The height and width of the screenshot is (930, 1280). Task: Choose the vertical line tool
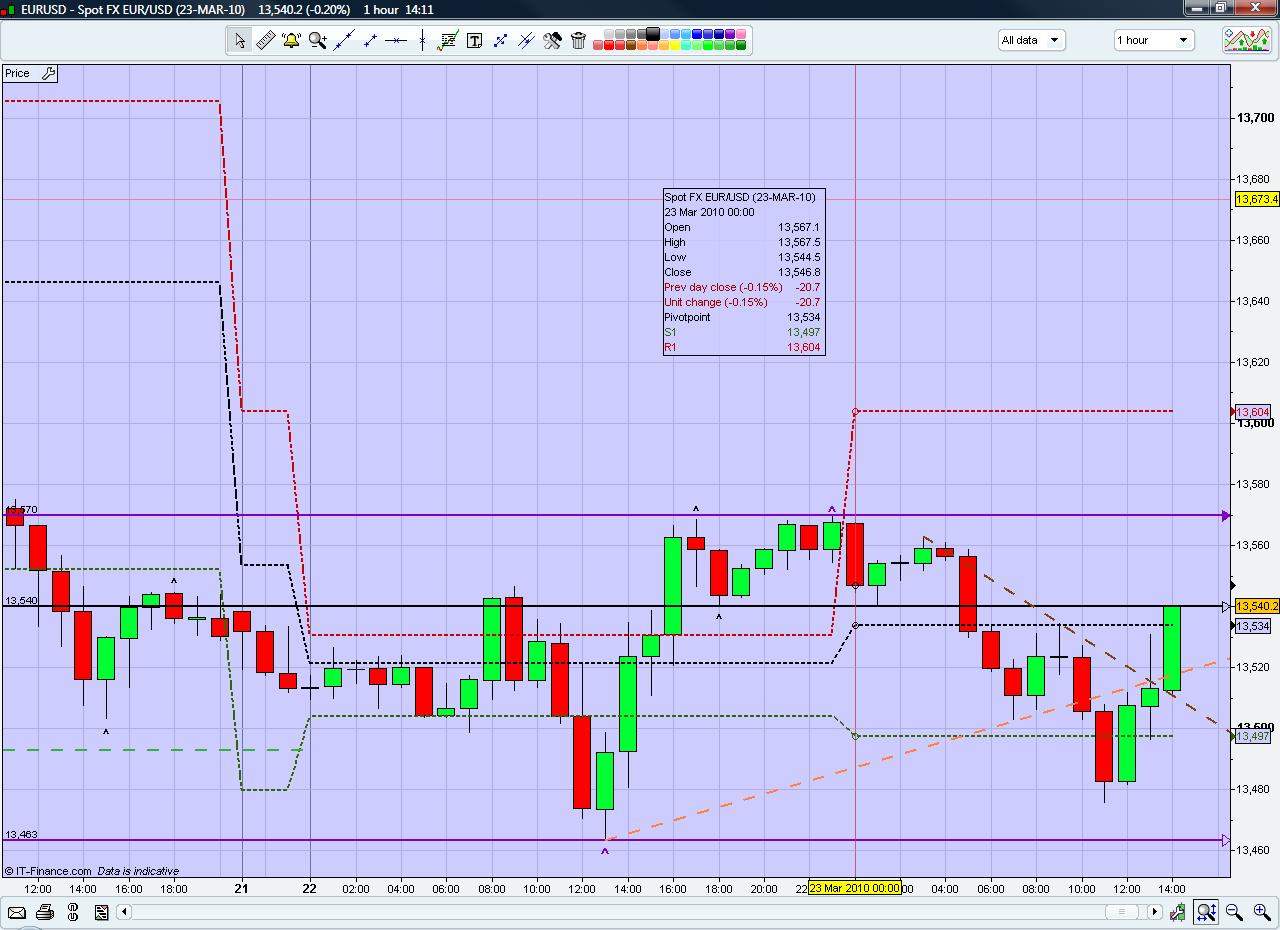point(422,40)
